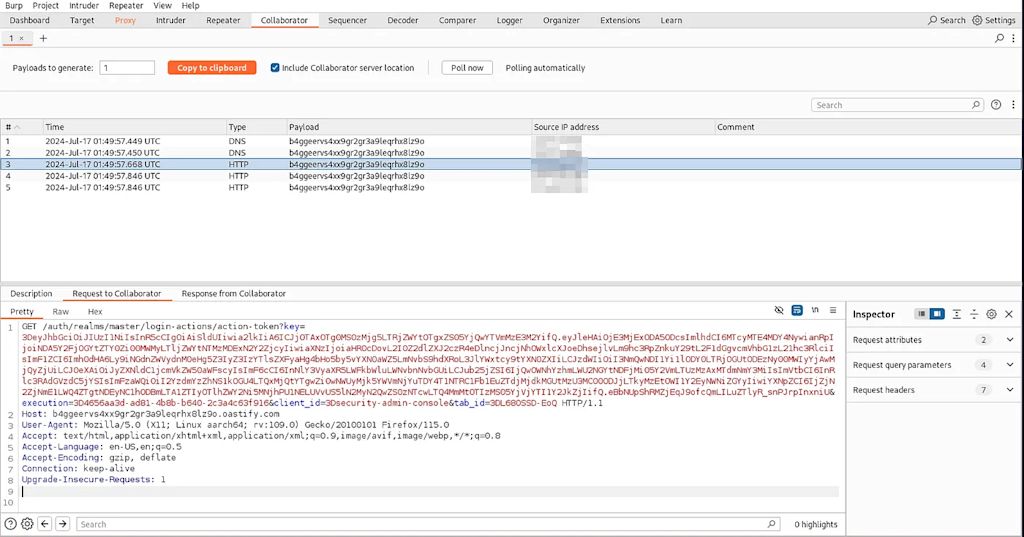Sort by Source IP address column header
Image resolution: width=1024 pixels, height=537 pixels.
click(x=623, y=127)
